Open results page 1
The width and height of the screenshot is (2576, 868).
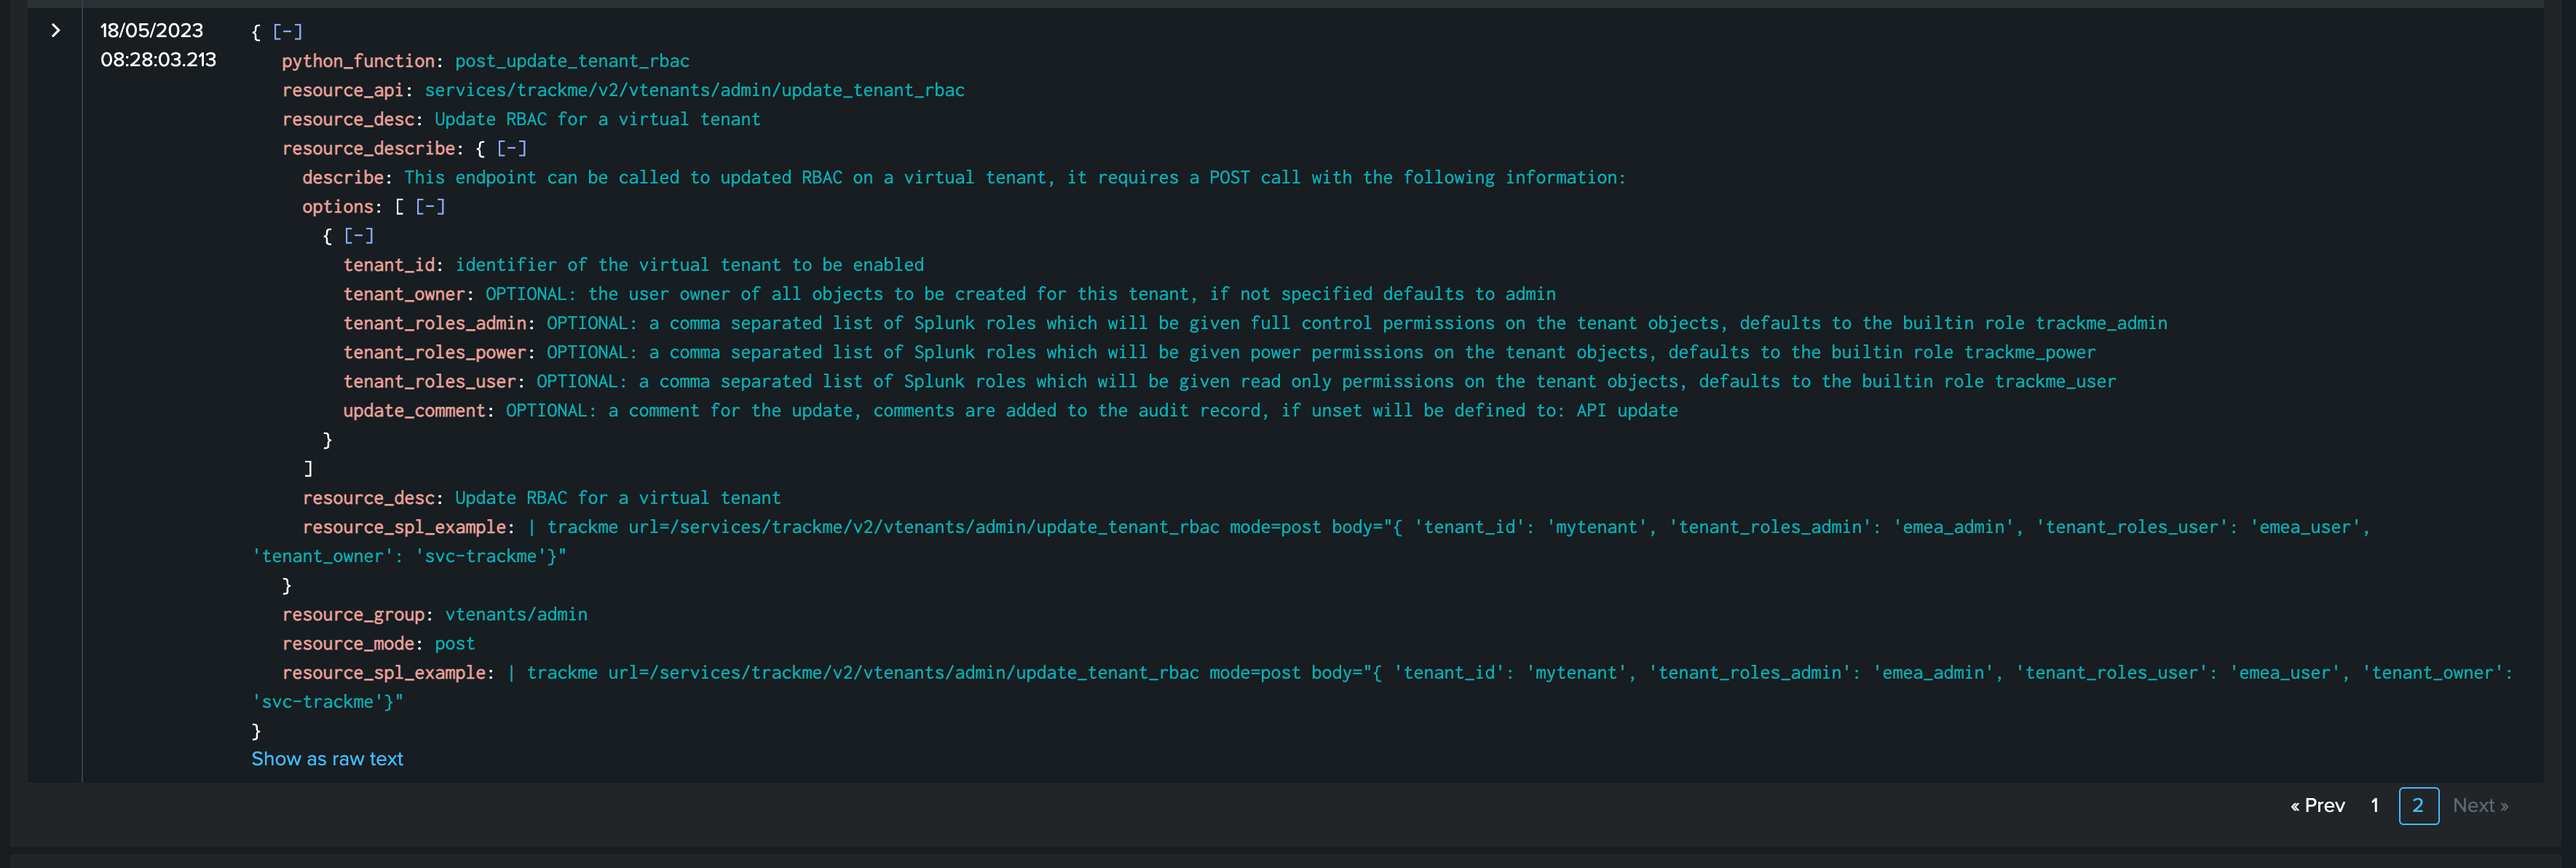[x=2374, y=806]
